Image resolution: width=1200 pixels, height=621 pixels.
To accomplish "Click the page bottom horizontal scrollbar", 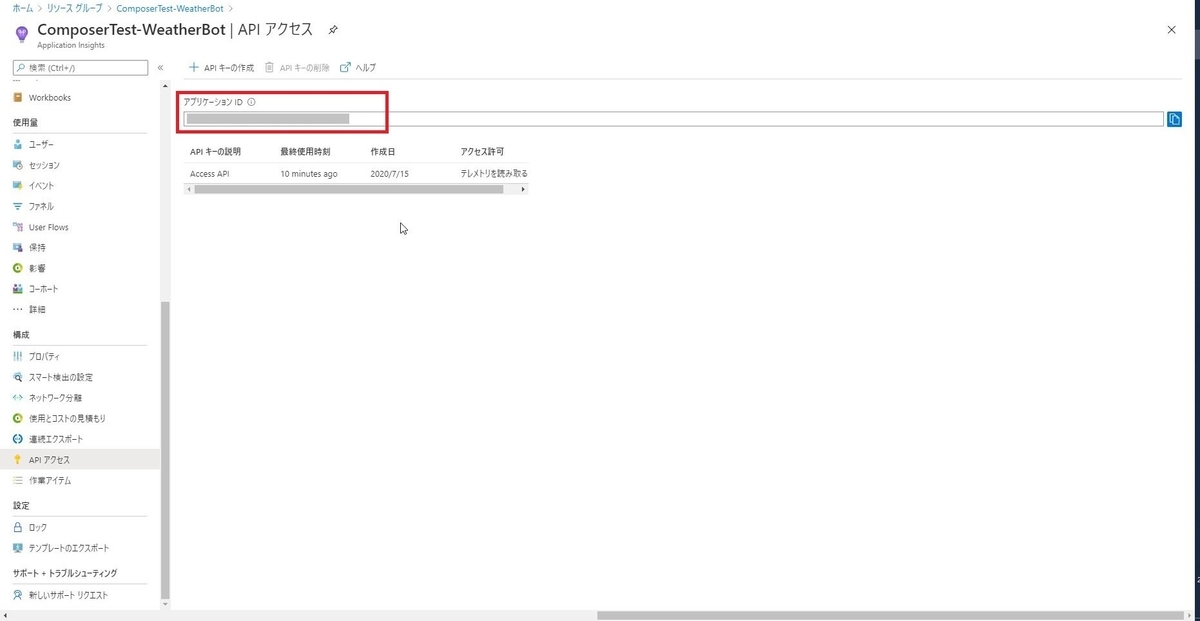I will coord(891,616).
